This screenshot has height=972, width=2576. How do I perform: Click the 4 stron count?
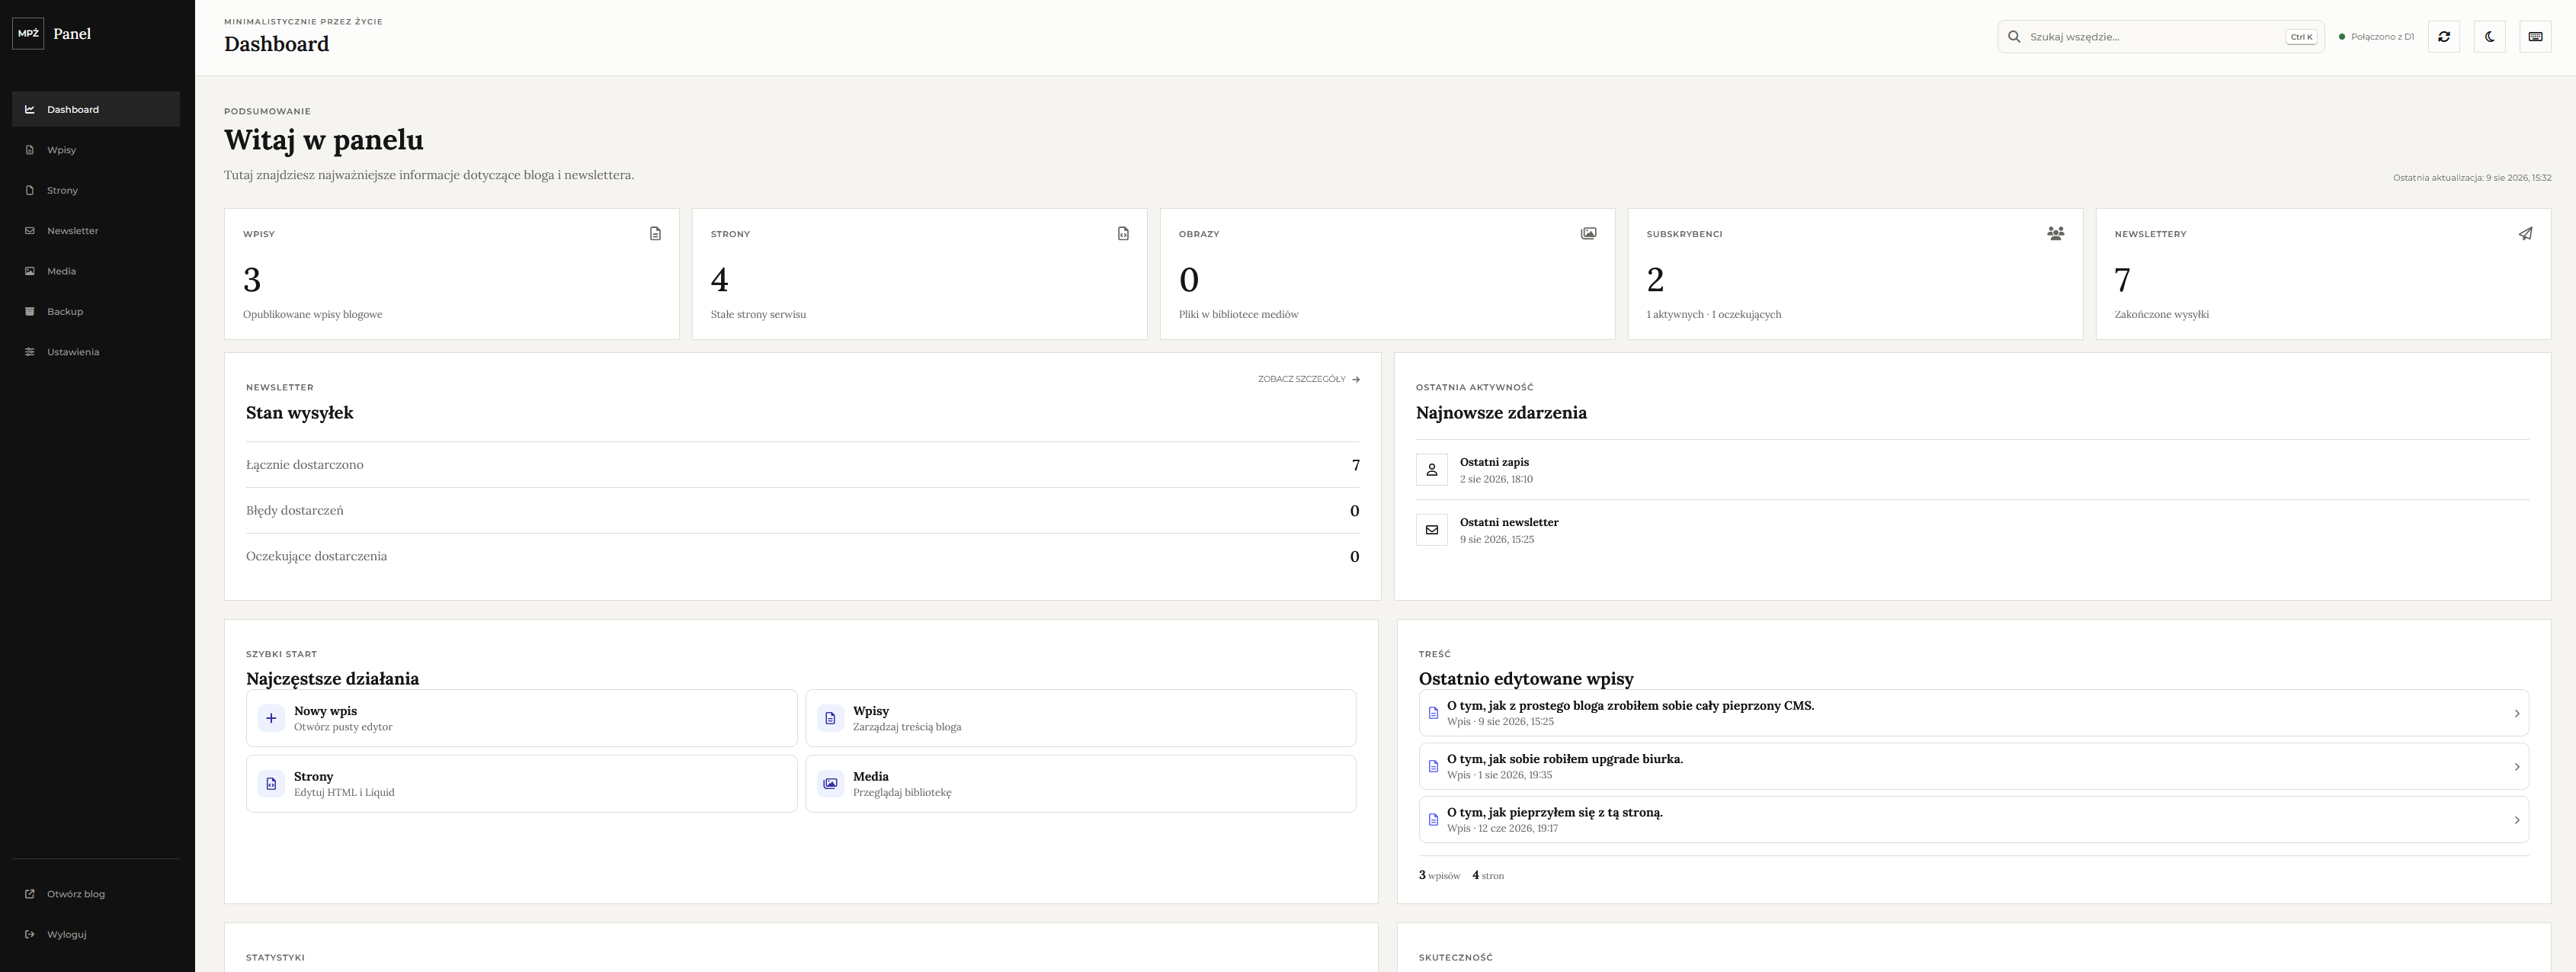coord(1488,875)
